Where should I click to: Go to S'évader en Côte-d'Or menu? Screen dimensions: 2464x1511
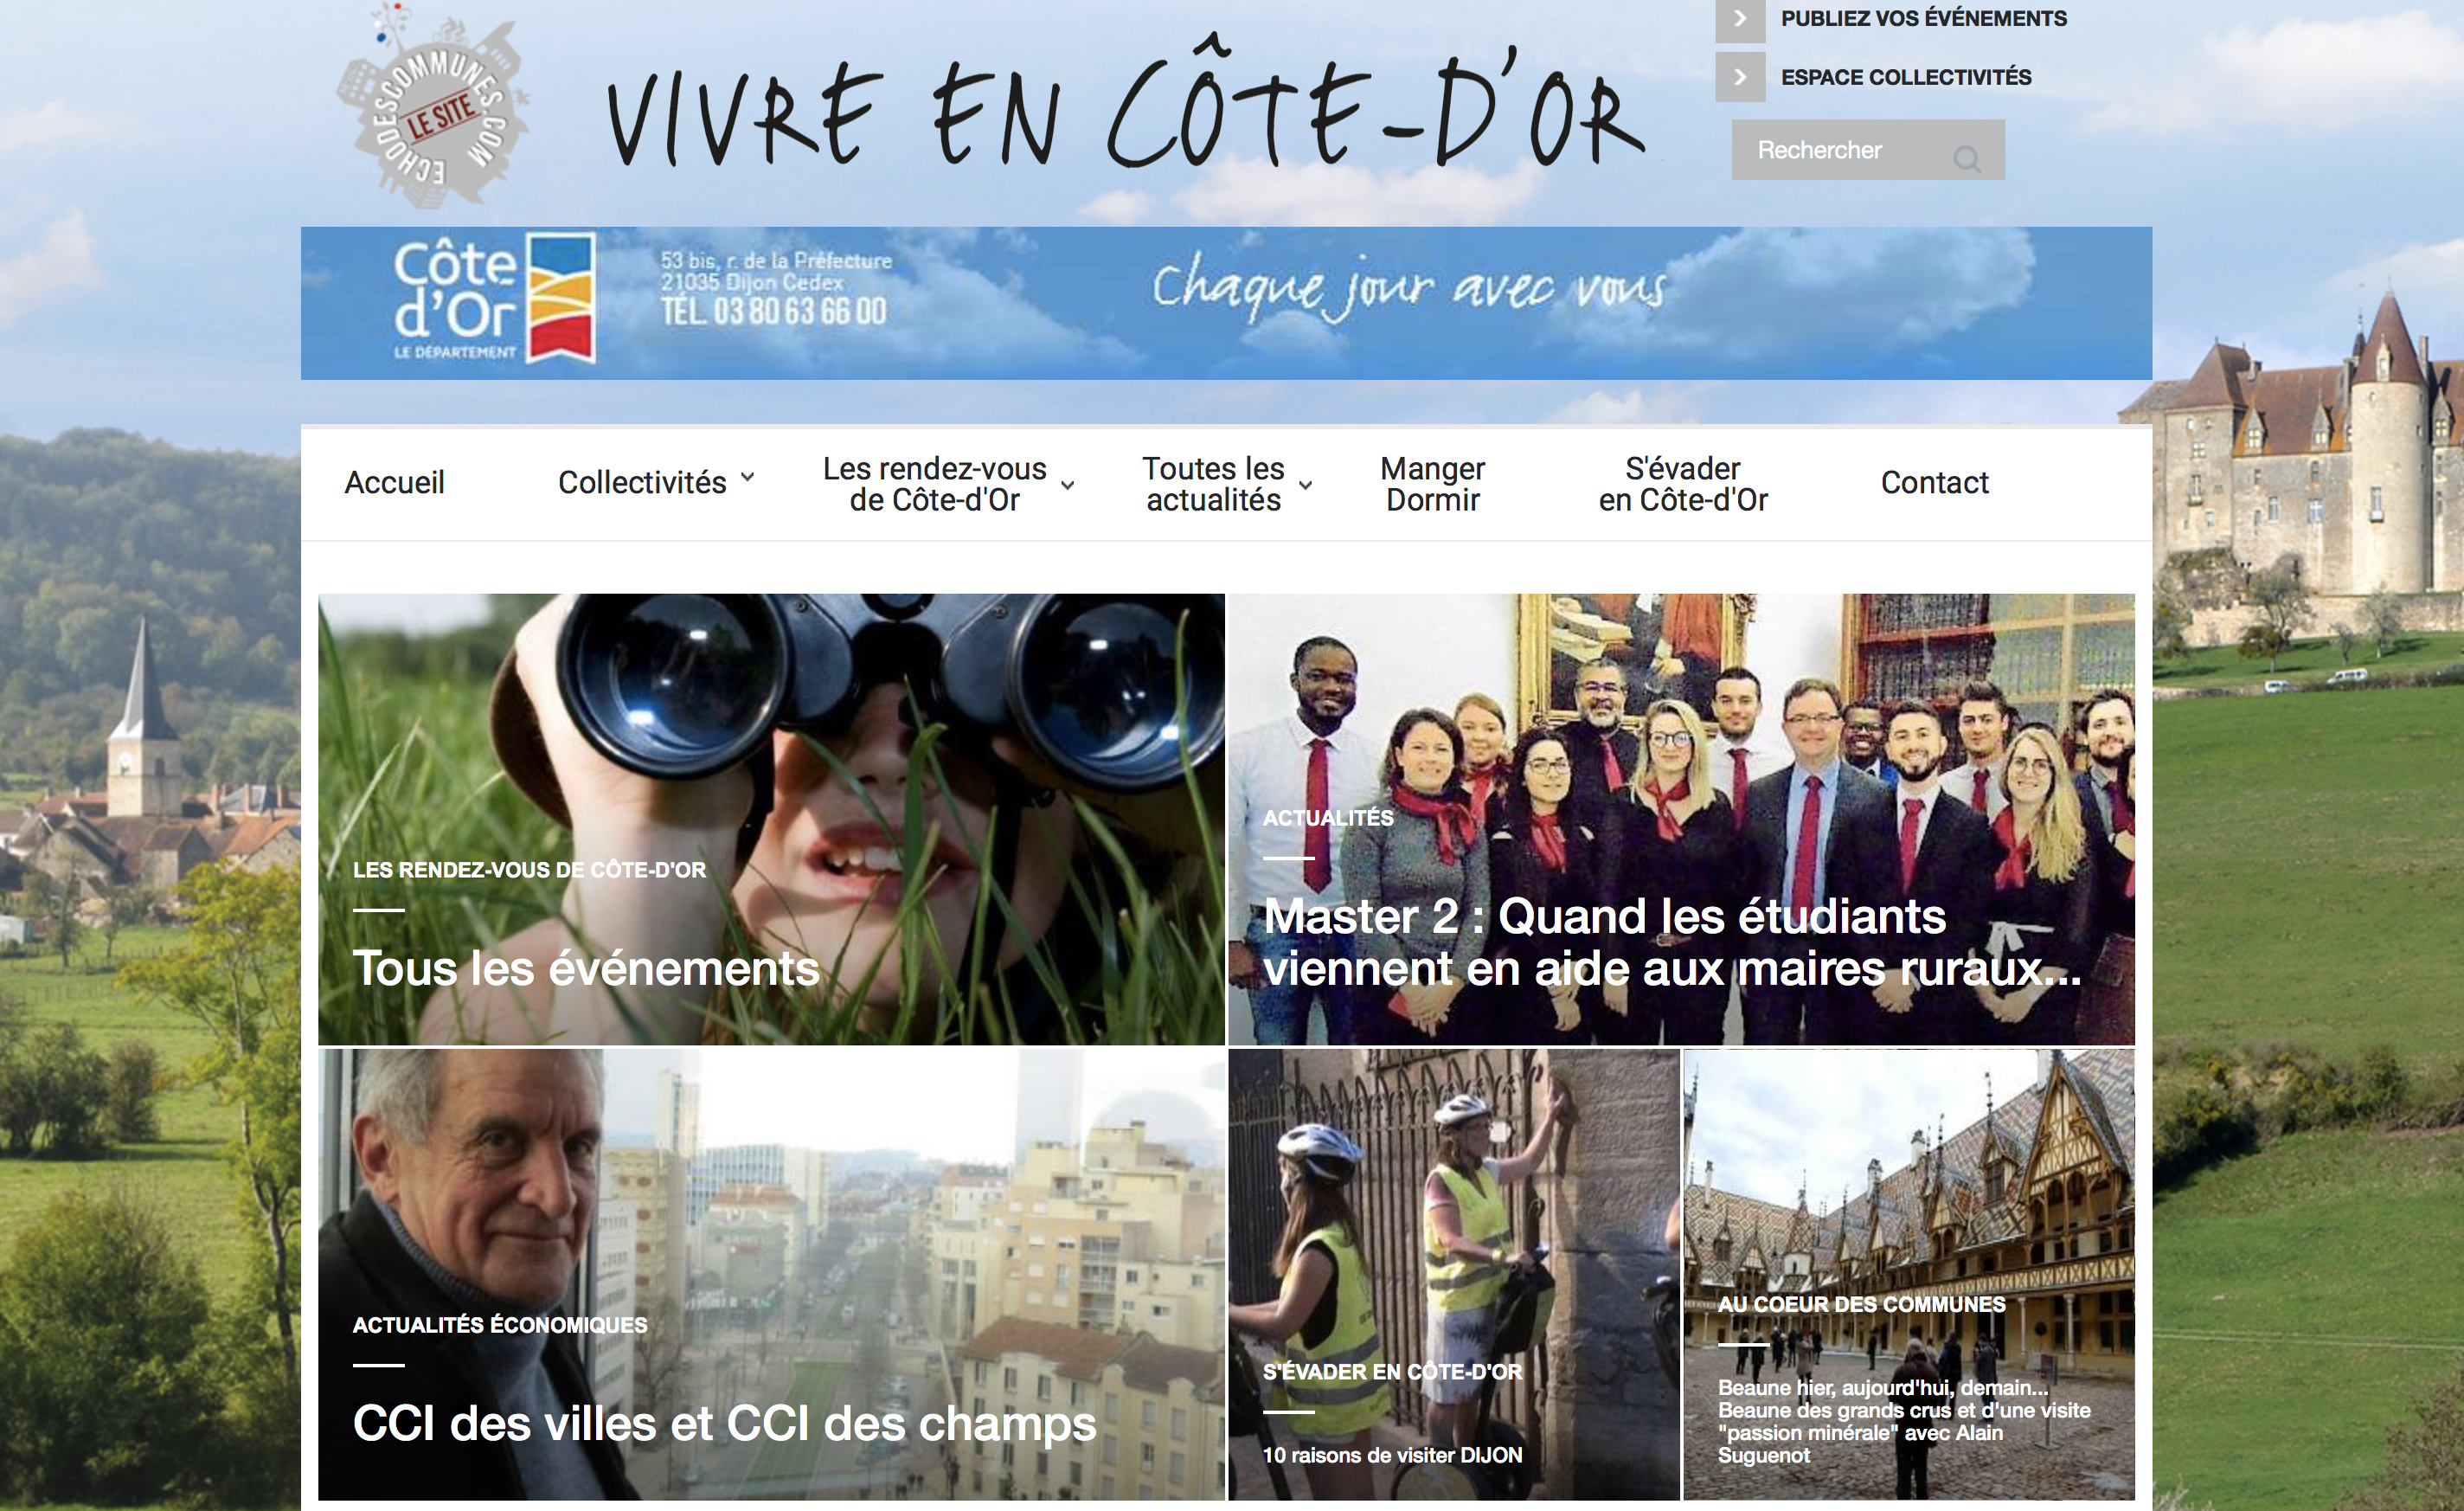(1683, 484)
